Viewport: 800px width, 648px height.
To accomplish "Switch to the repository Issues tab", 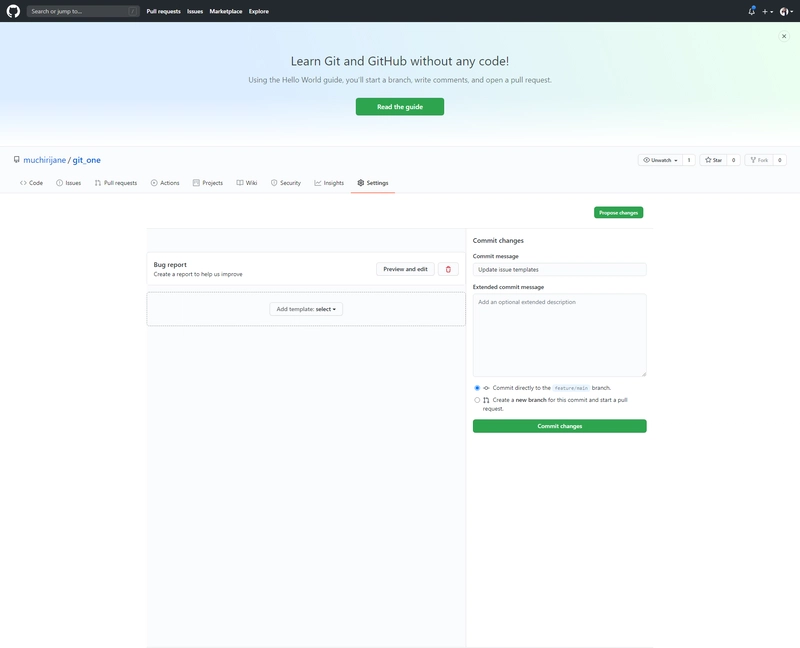I will point(68,183).
